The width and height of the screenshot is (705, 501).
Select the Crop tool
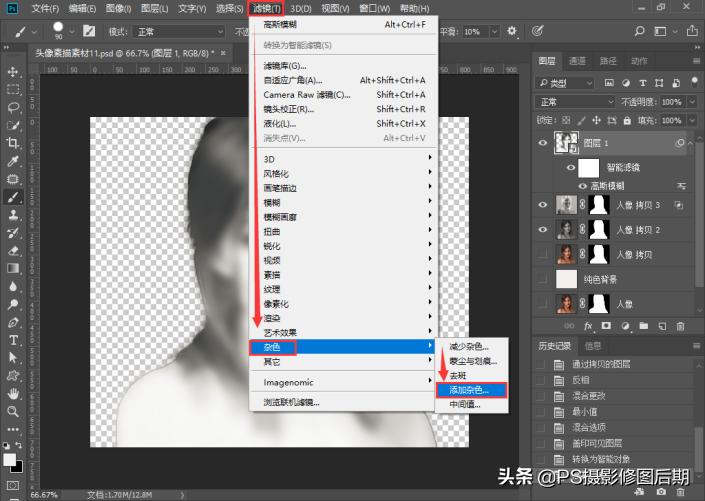click(x=13, y=143)
